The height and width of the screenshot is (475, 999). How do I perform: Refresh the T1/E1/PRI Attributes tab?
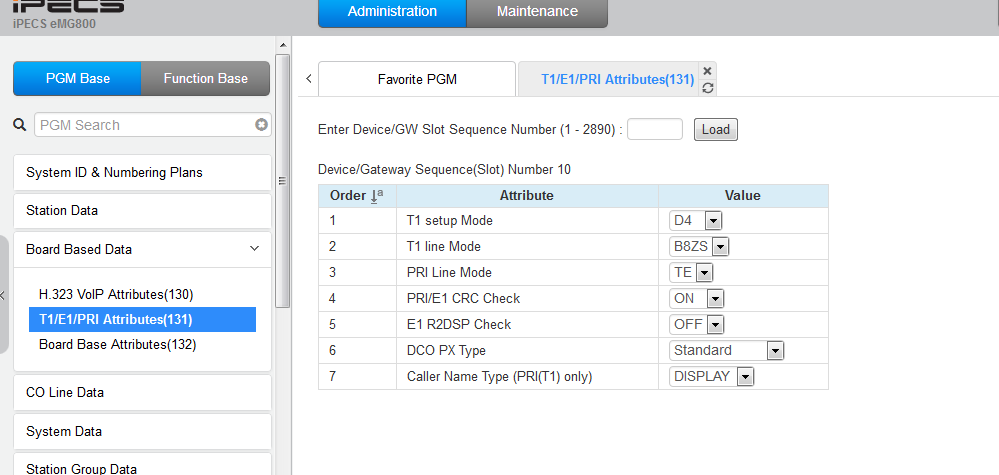click(708, 88)
